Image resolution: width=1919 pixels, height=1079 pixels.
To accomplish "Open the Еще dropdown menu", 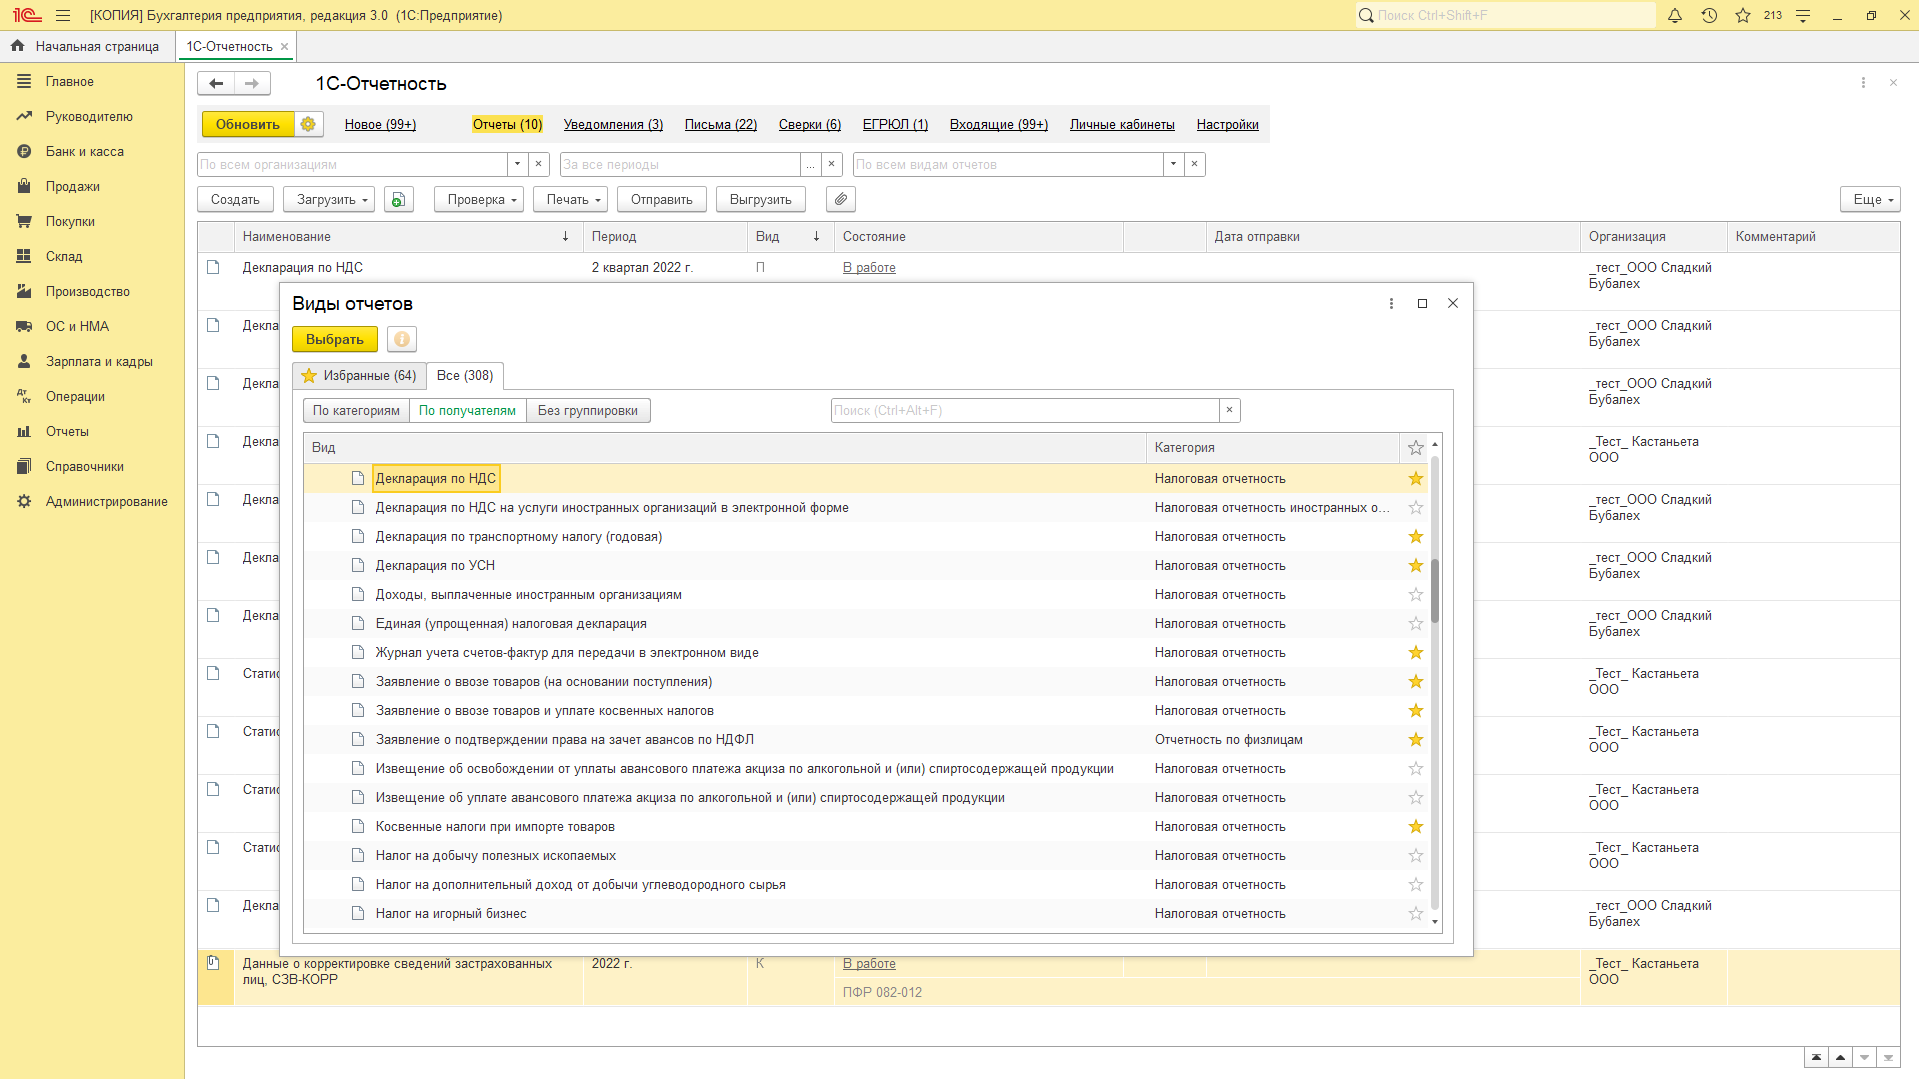I will tap(1870, 199).
